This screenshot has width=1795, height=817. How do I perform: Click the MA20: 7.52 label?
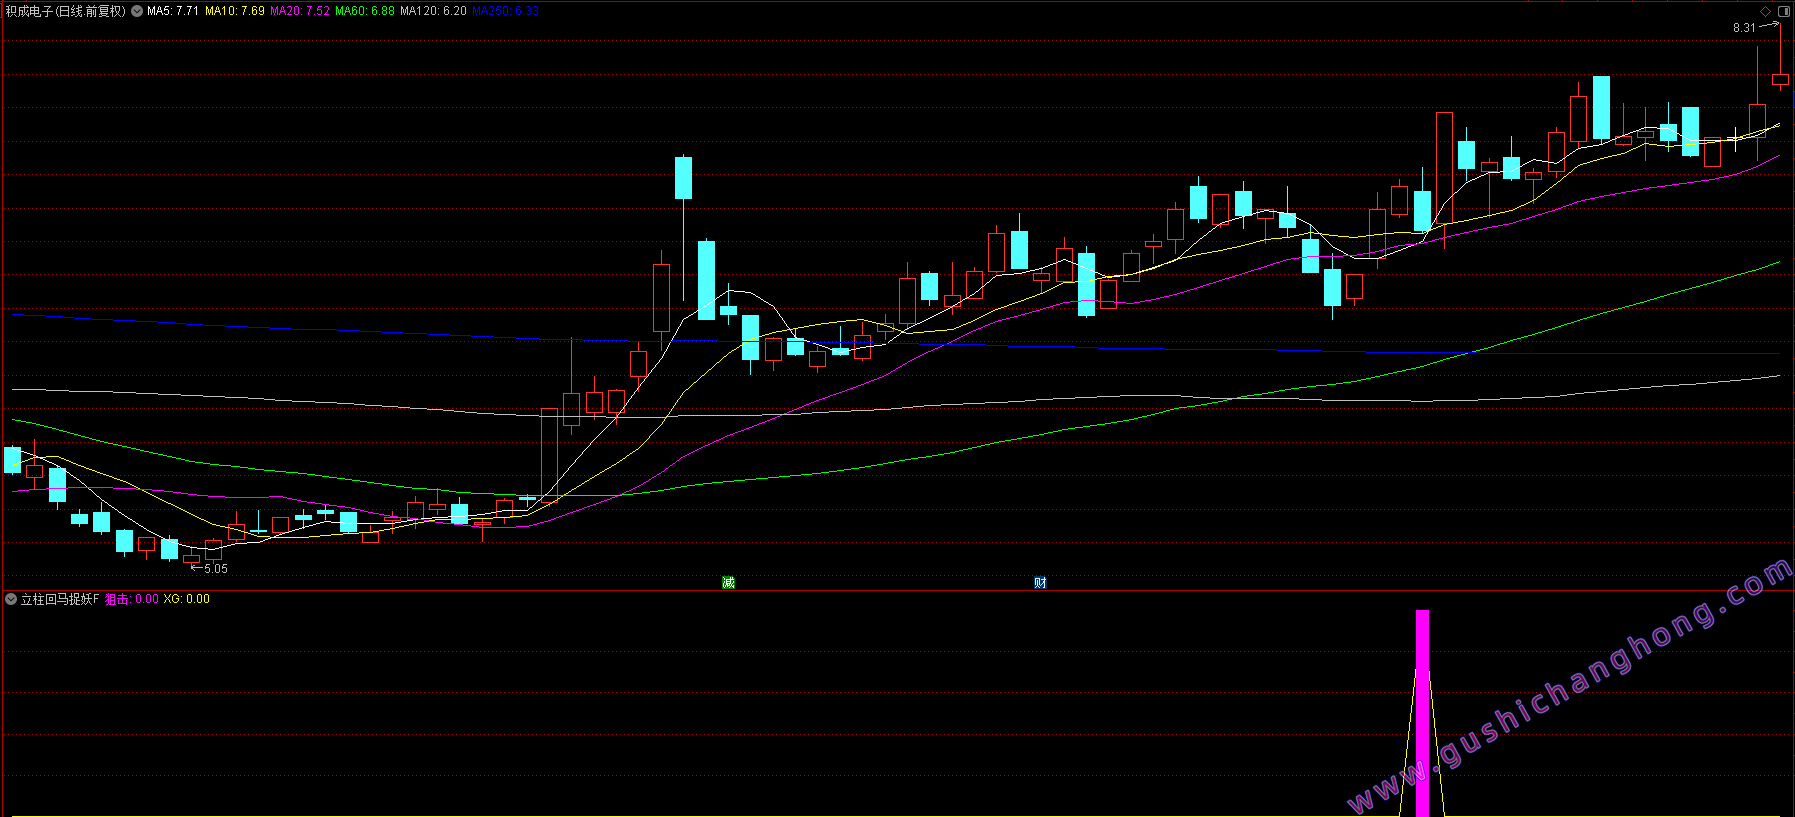[x=300, y=11]
